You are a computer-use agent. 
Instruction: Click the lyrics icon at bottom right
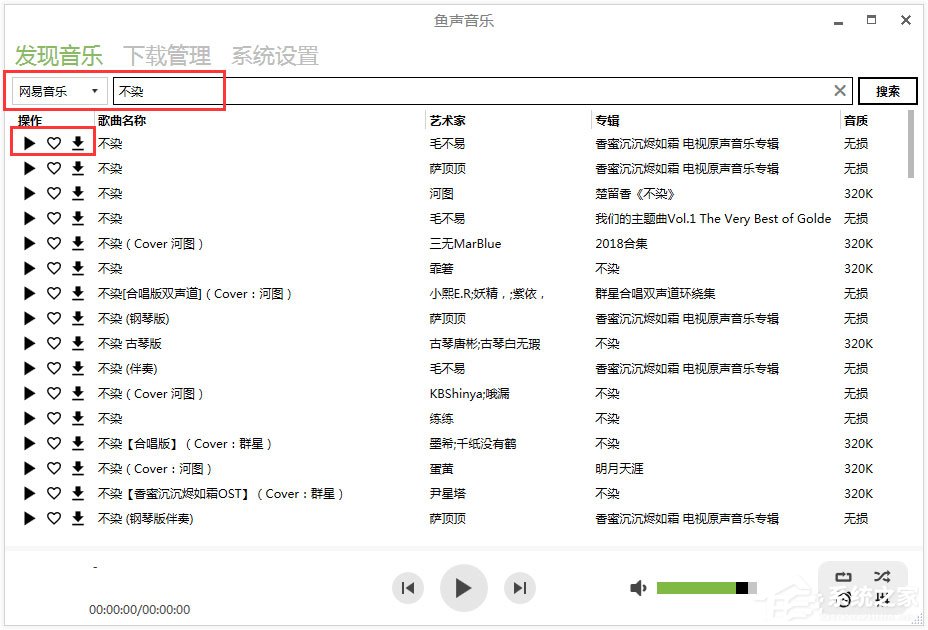(881, 600)
